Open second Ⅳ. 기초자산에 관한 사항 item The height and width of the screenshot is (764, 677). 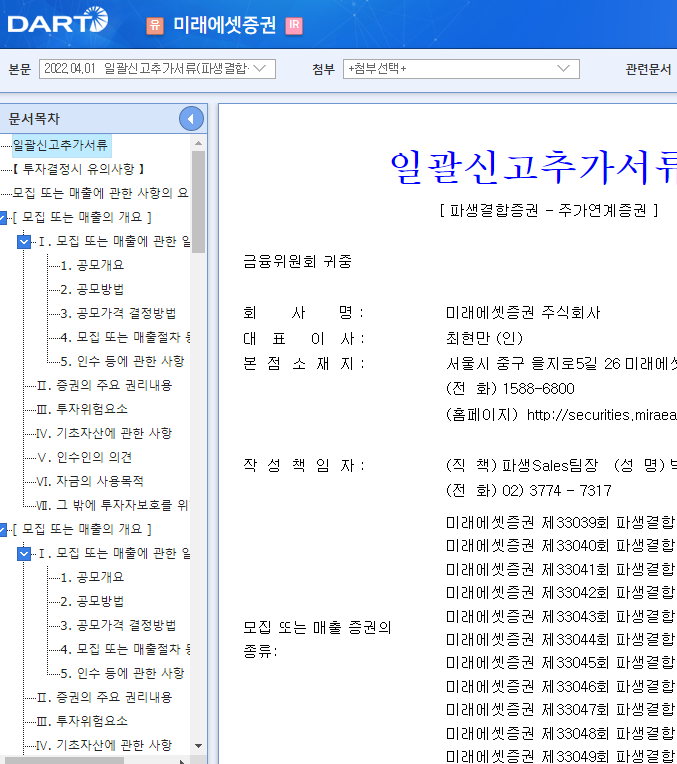104,745
